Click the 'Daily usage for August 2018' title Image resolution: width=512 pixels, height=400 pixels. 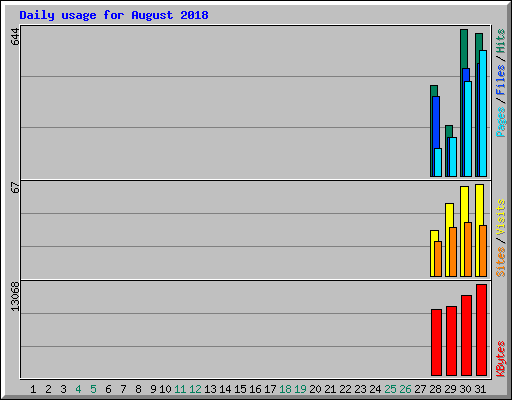pyautogui.click(x=114, y=15)
